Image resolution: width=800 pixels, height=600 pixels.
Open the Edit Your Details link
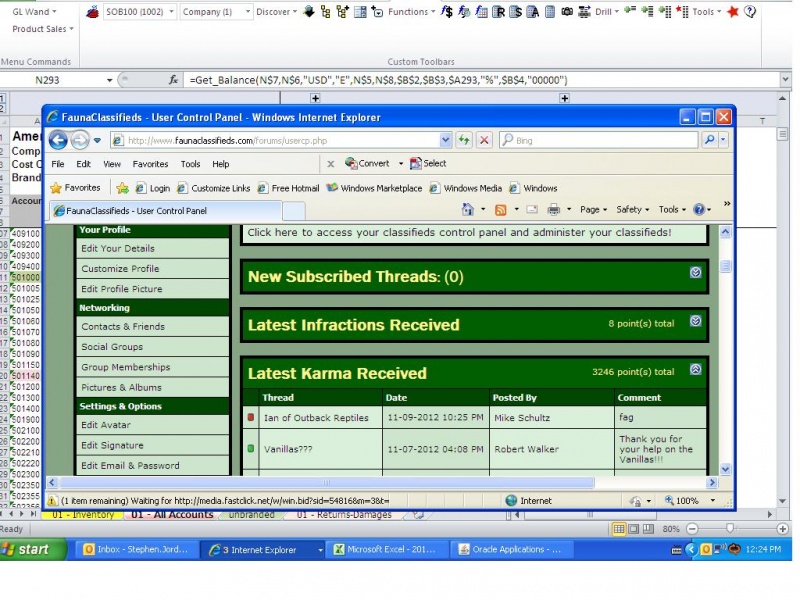(118, 248)
